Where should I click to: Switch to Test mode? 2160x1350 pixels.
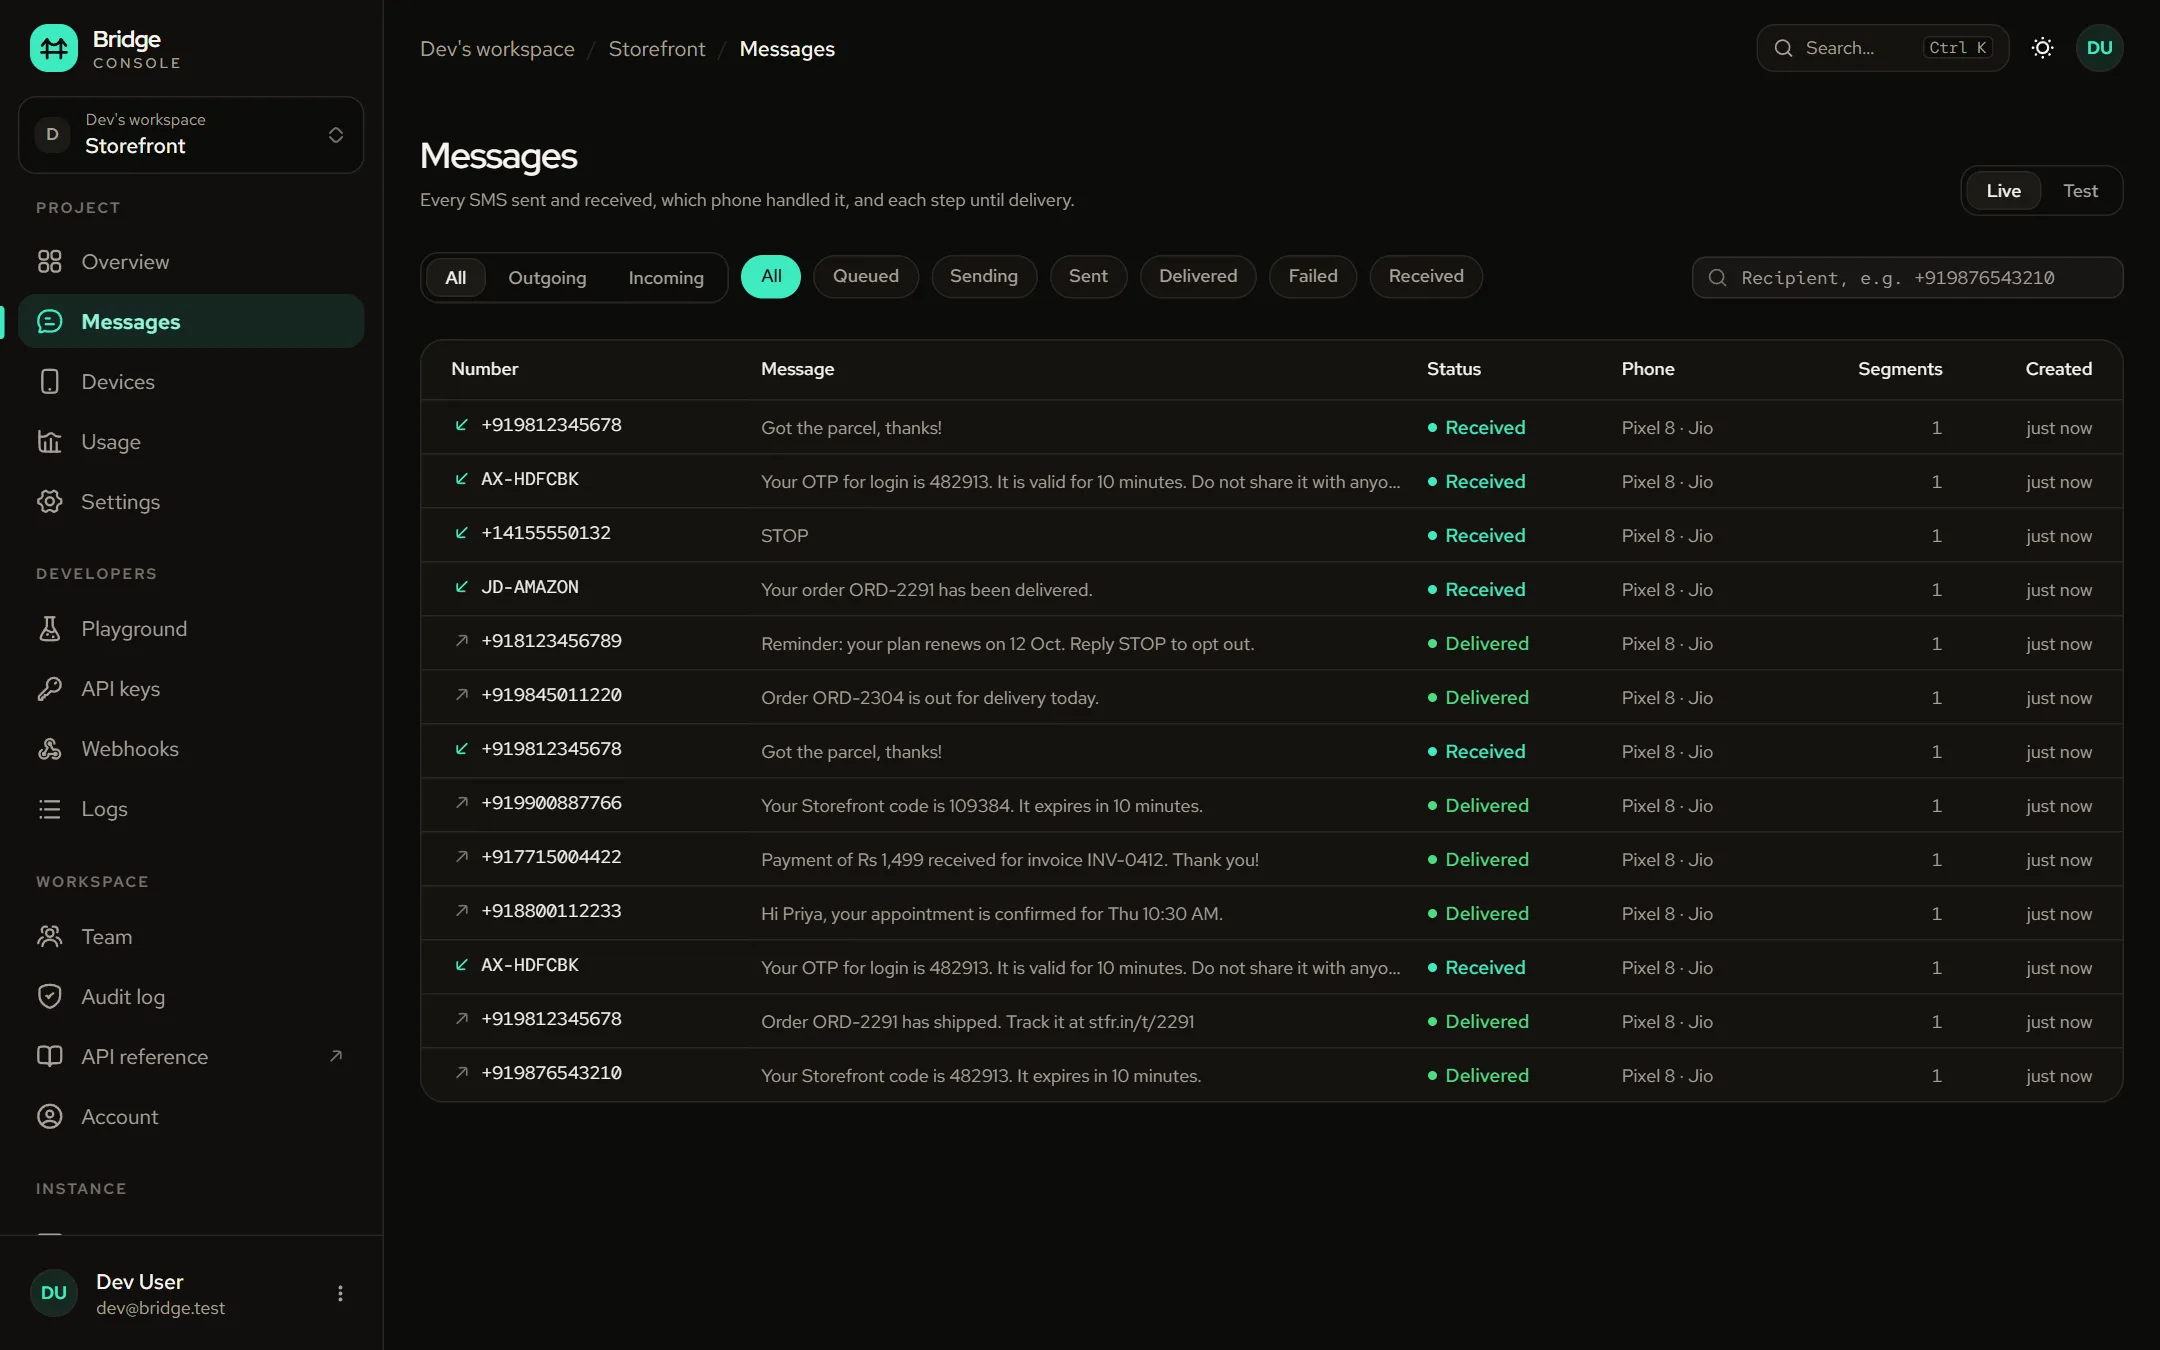point(2080,191)
